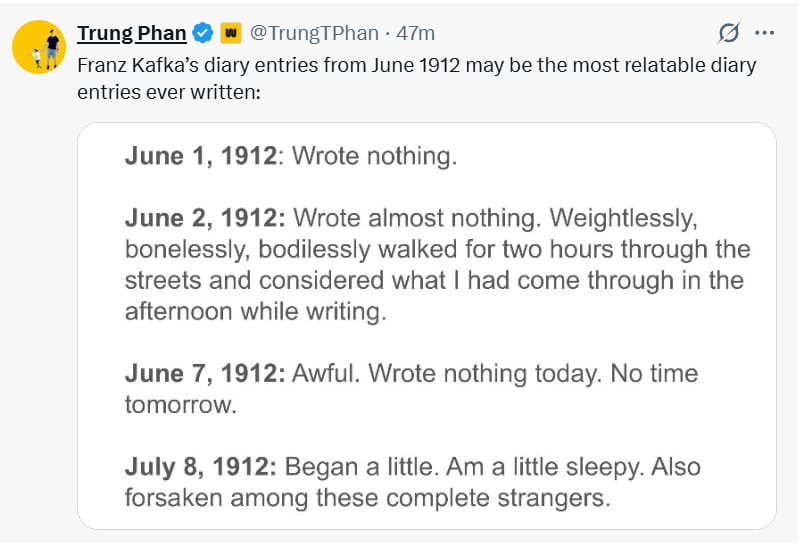The image size is (798, 543).
Task: Open the Grok explain-this-post icon
Action: pos(729,33)
